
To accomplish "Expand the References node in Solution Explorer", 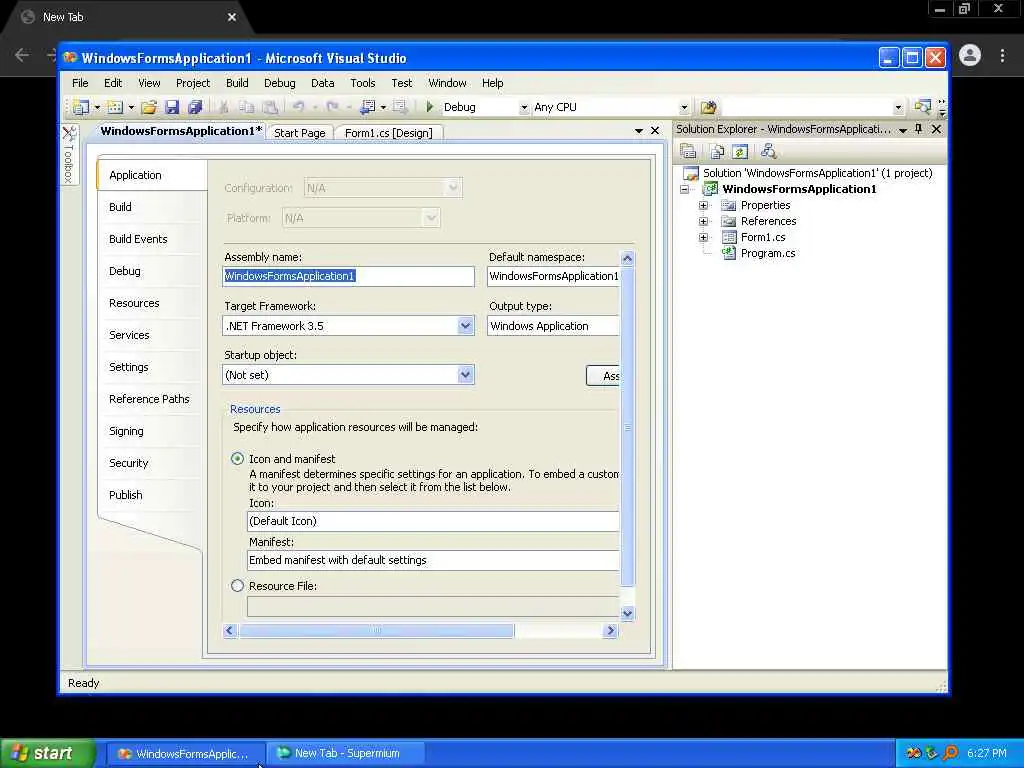I will 703,221.
